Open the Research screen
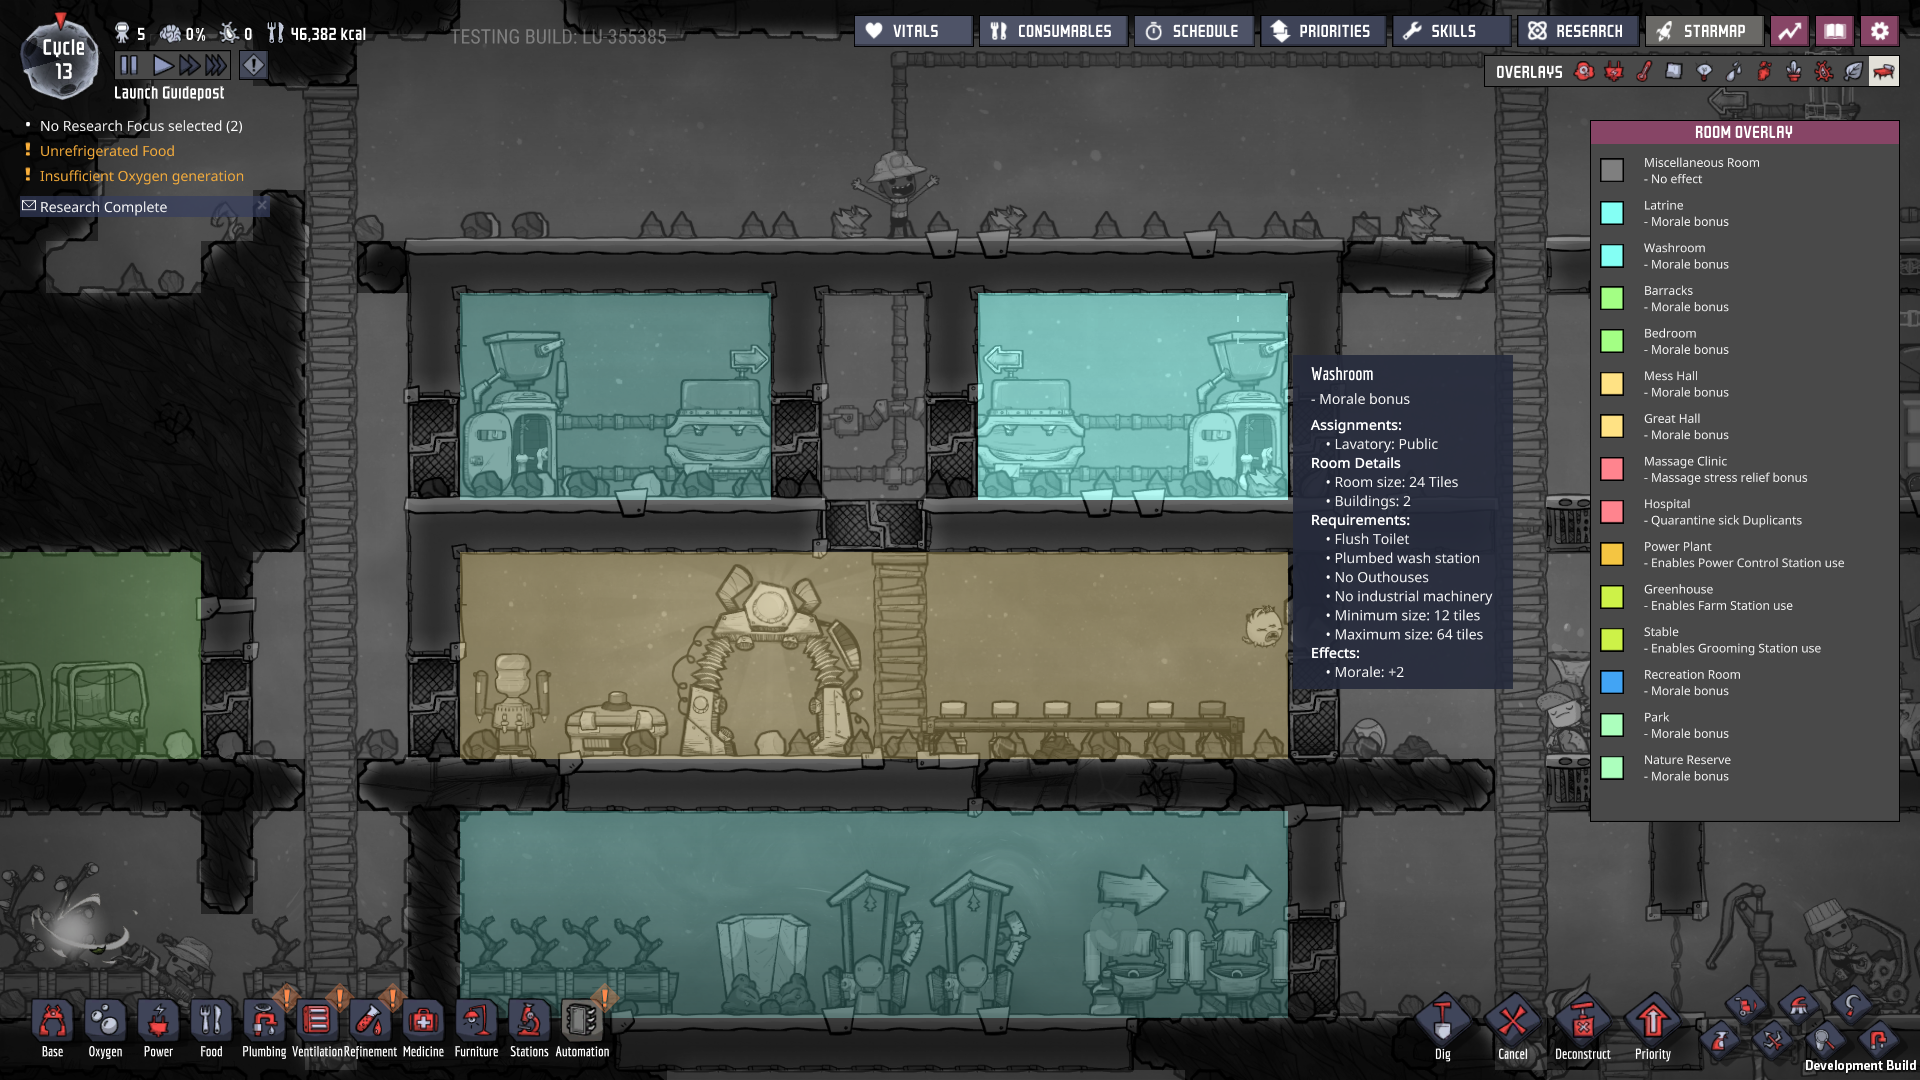This screenshot has width=1920, height=1080. 1576,31
